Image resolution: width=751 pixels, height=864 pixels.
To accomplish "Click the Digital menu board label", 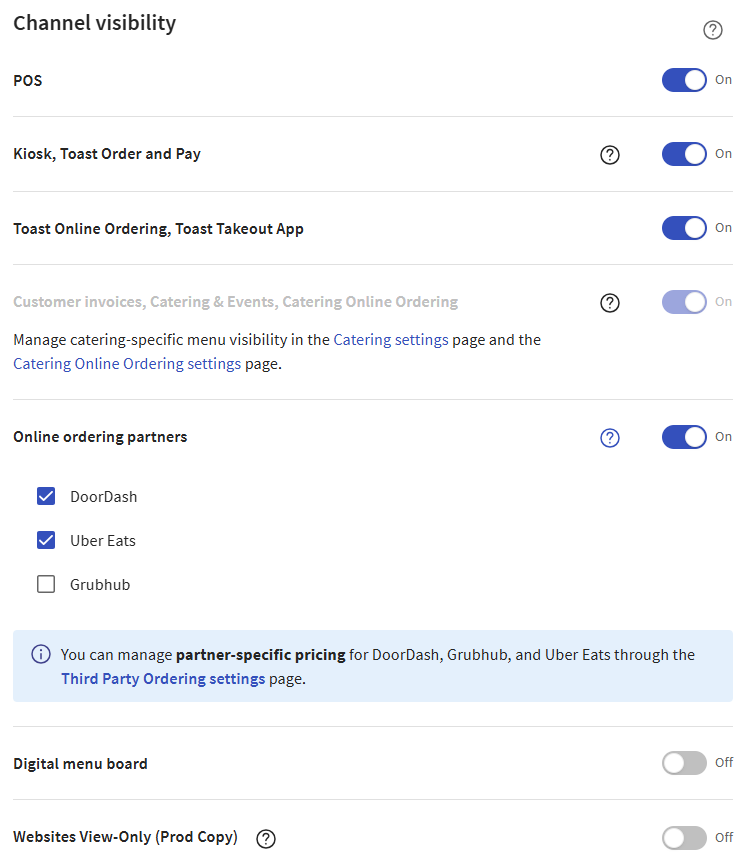I will (80, 764).
